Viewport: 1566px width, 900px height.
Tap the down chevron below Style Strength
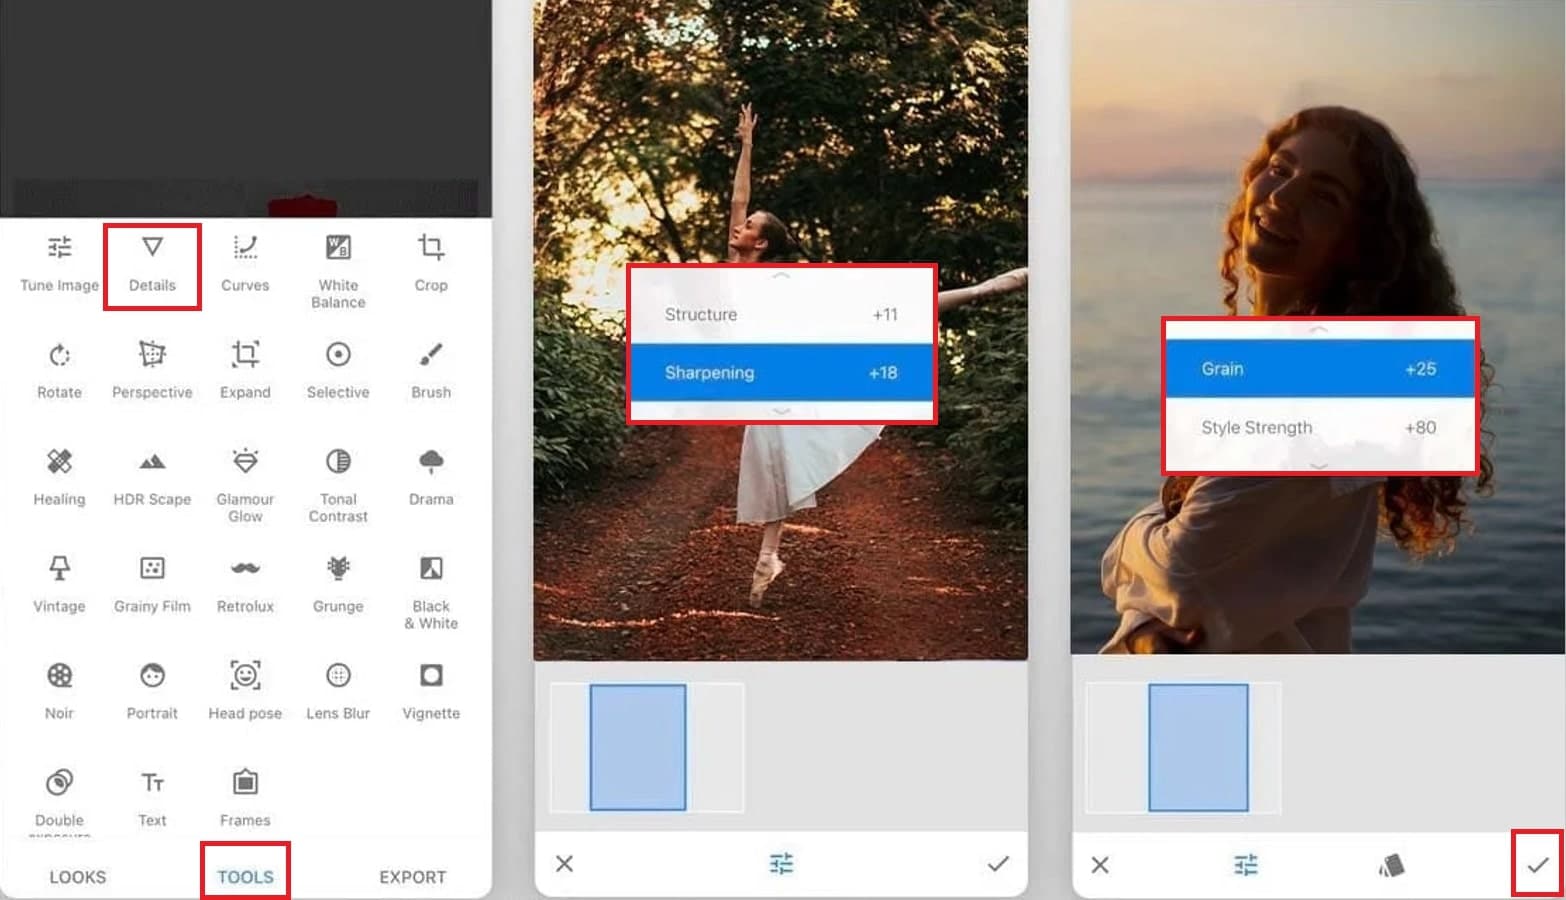pyautogui.click(x=1319, y=465)
